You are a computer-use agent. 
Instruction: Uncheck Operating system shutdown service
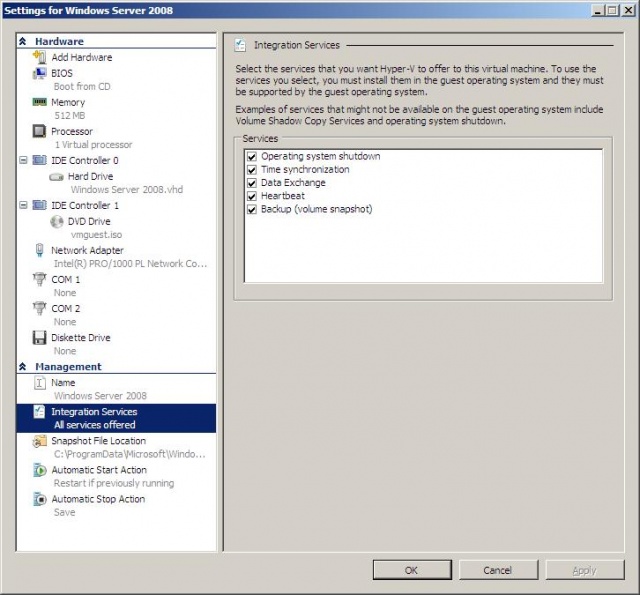point(251,157)
